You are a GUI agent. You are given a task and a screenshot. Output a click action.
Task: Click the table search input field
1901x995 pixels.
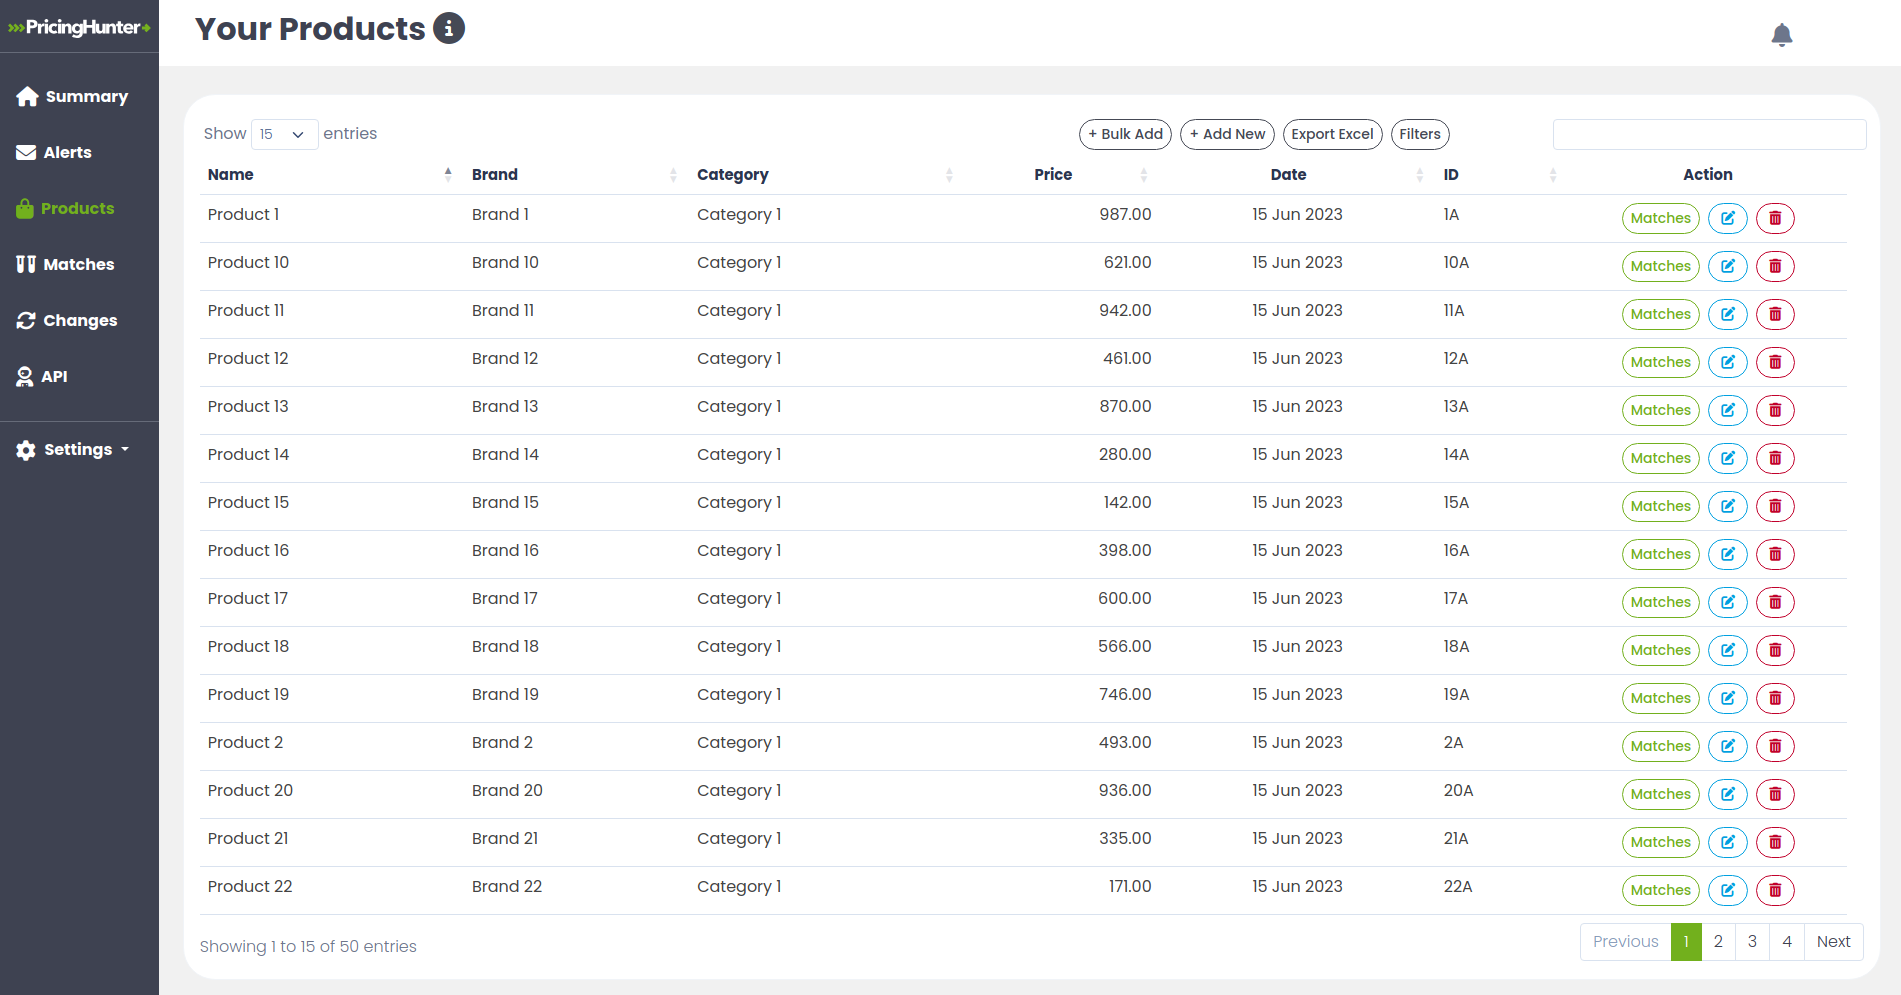coord(1708,134)
